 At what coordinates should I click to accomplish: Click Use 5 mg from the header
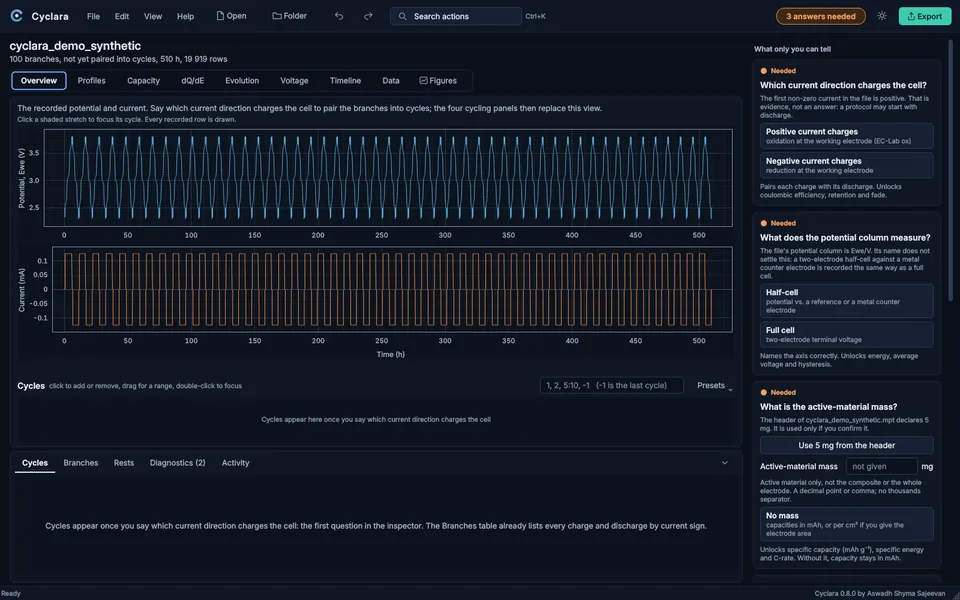point(846,445)
